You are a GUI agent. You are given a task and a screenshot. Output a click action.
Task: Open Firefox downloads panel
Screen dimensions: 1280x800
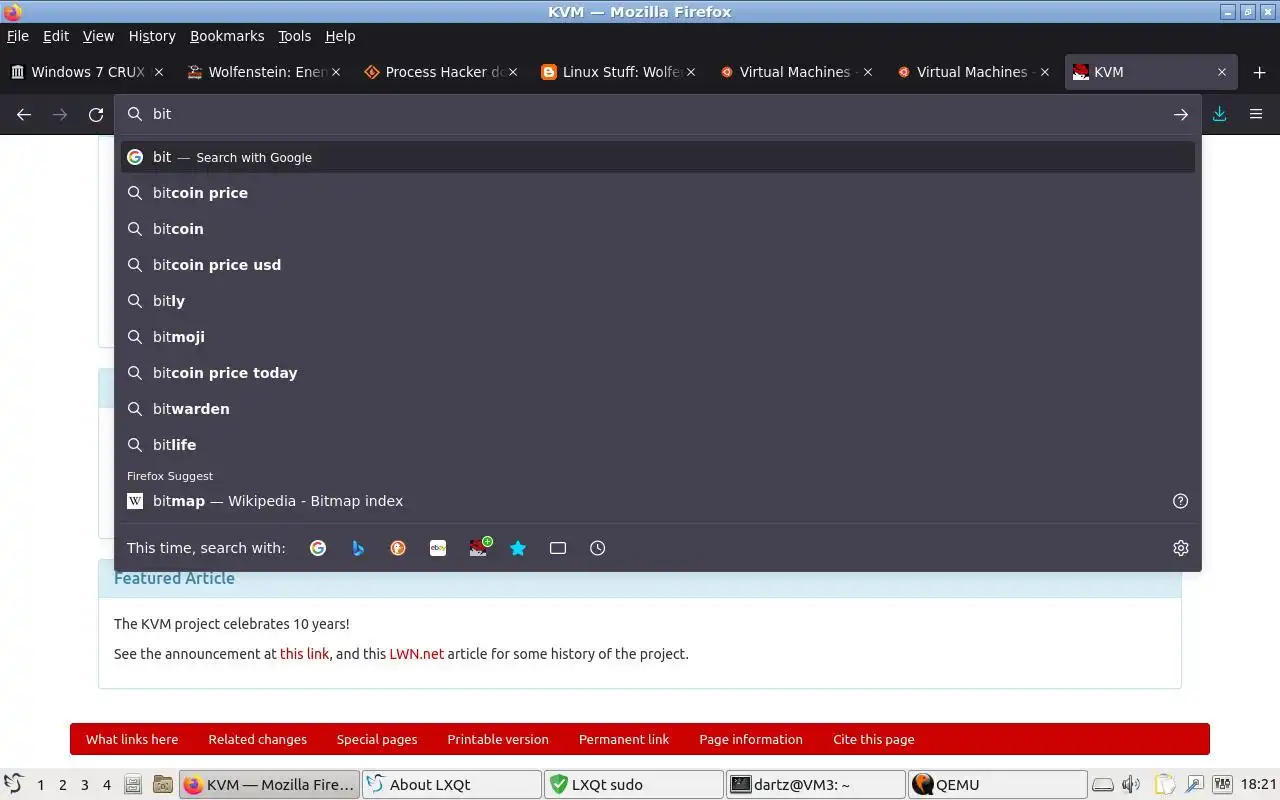pos(1219,114)
